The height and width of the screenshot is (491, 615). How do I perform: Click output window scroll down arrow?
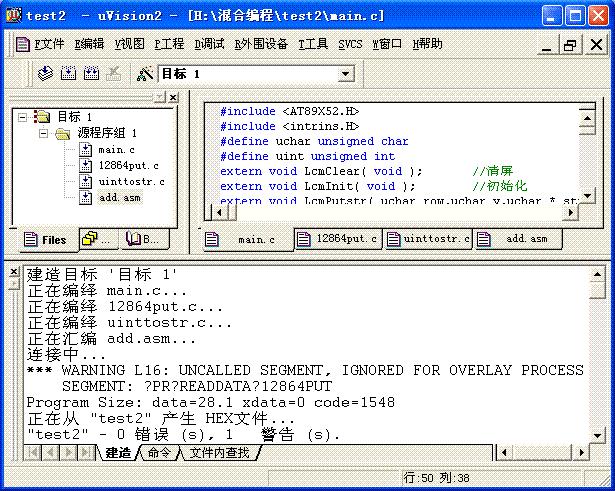coord(597,435)
